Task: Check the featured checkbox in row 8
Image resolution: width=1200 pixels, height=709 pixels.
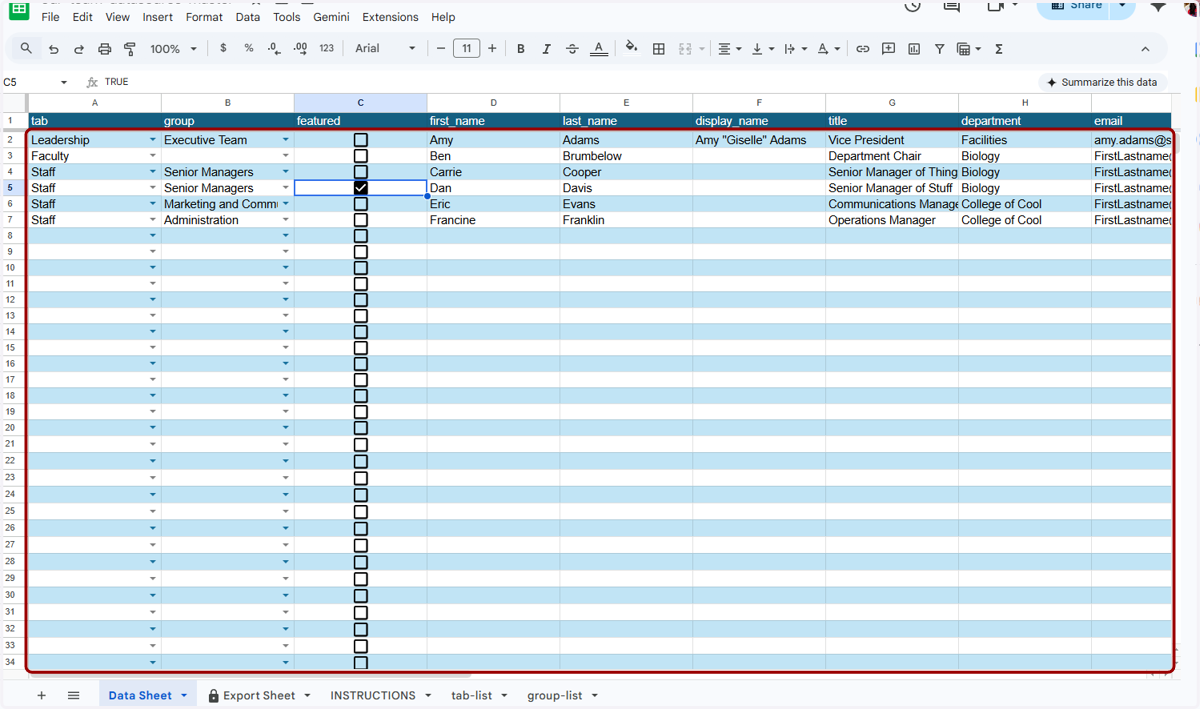Action: 361,236
